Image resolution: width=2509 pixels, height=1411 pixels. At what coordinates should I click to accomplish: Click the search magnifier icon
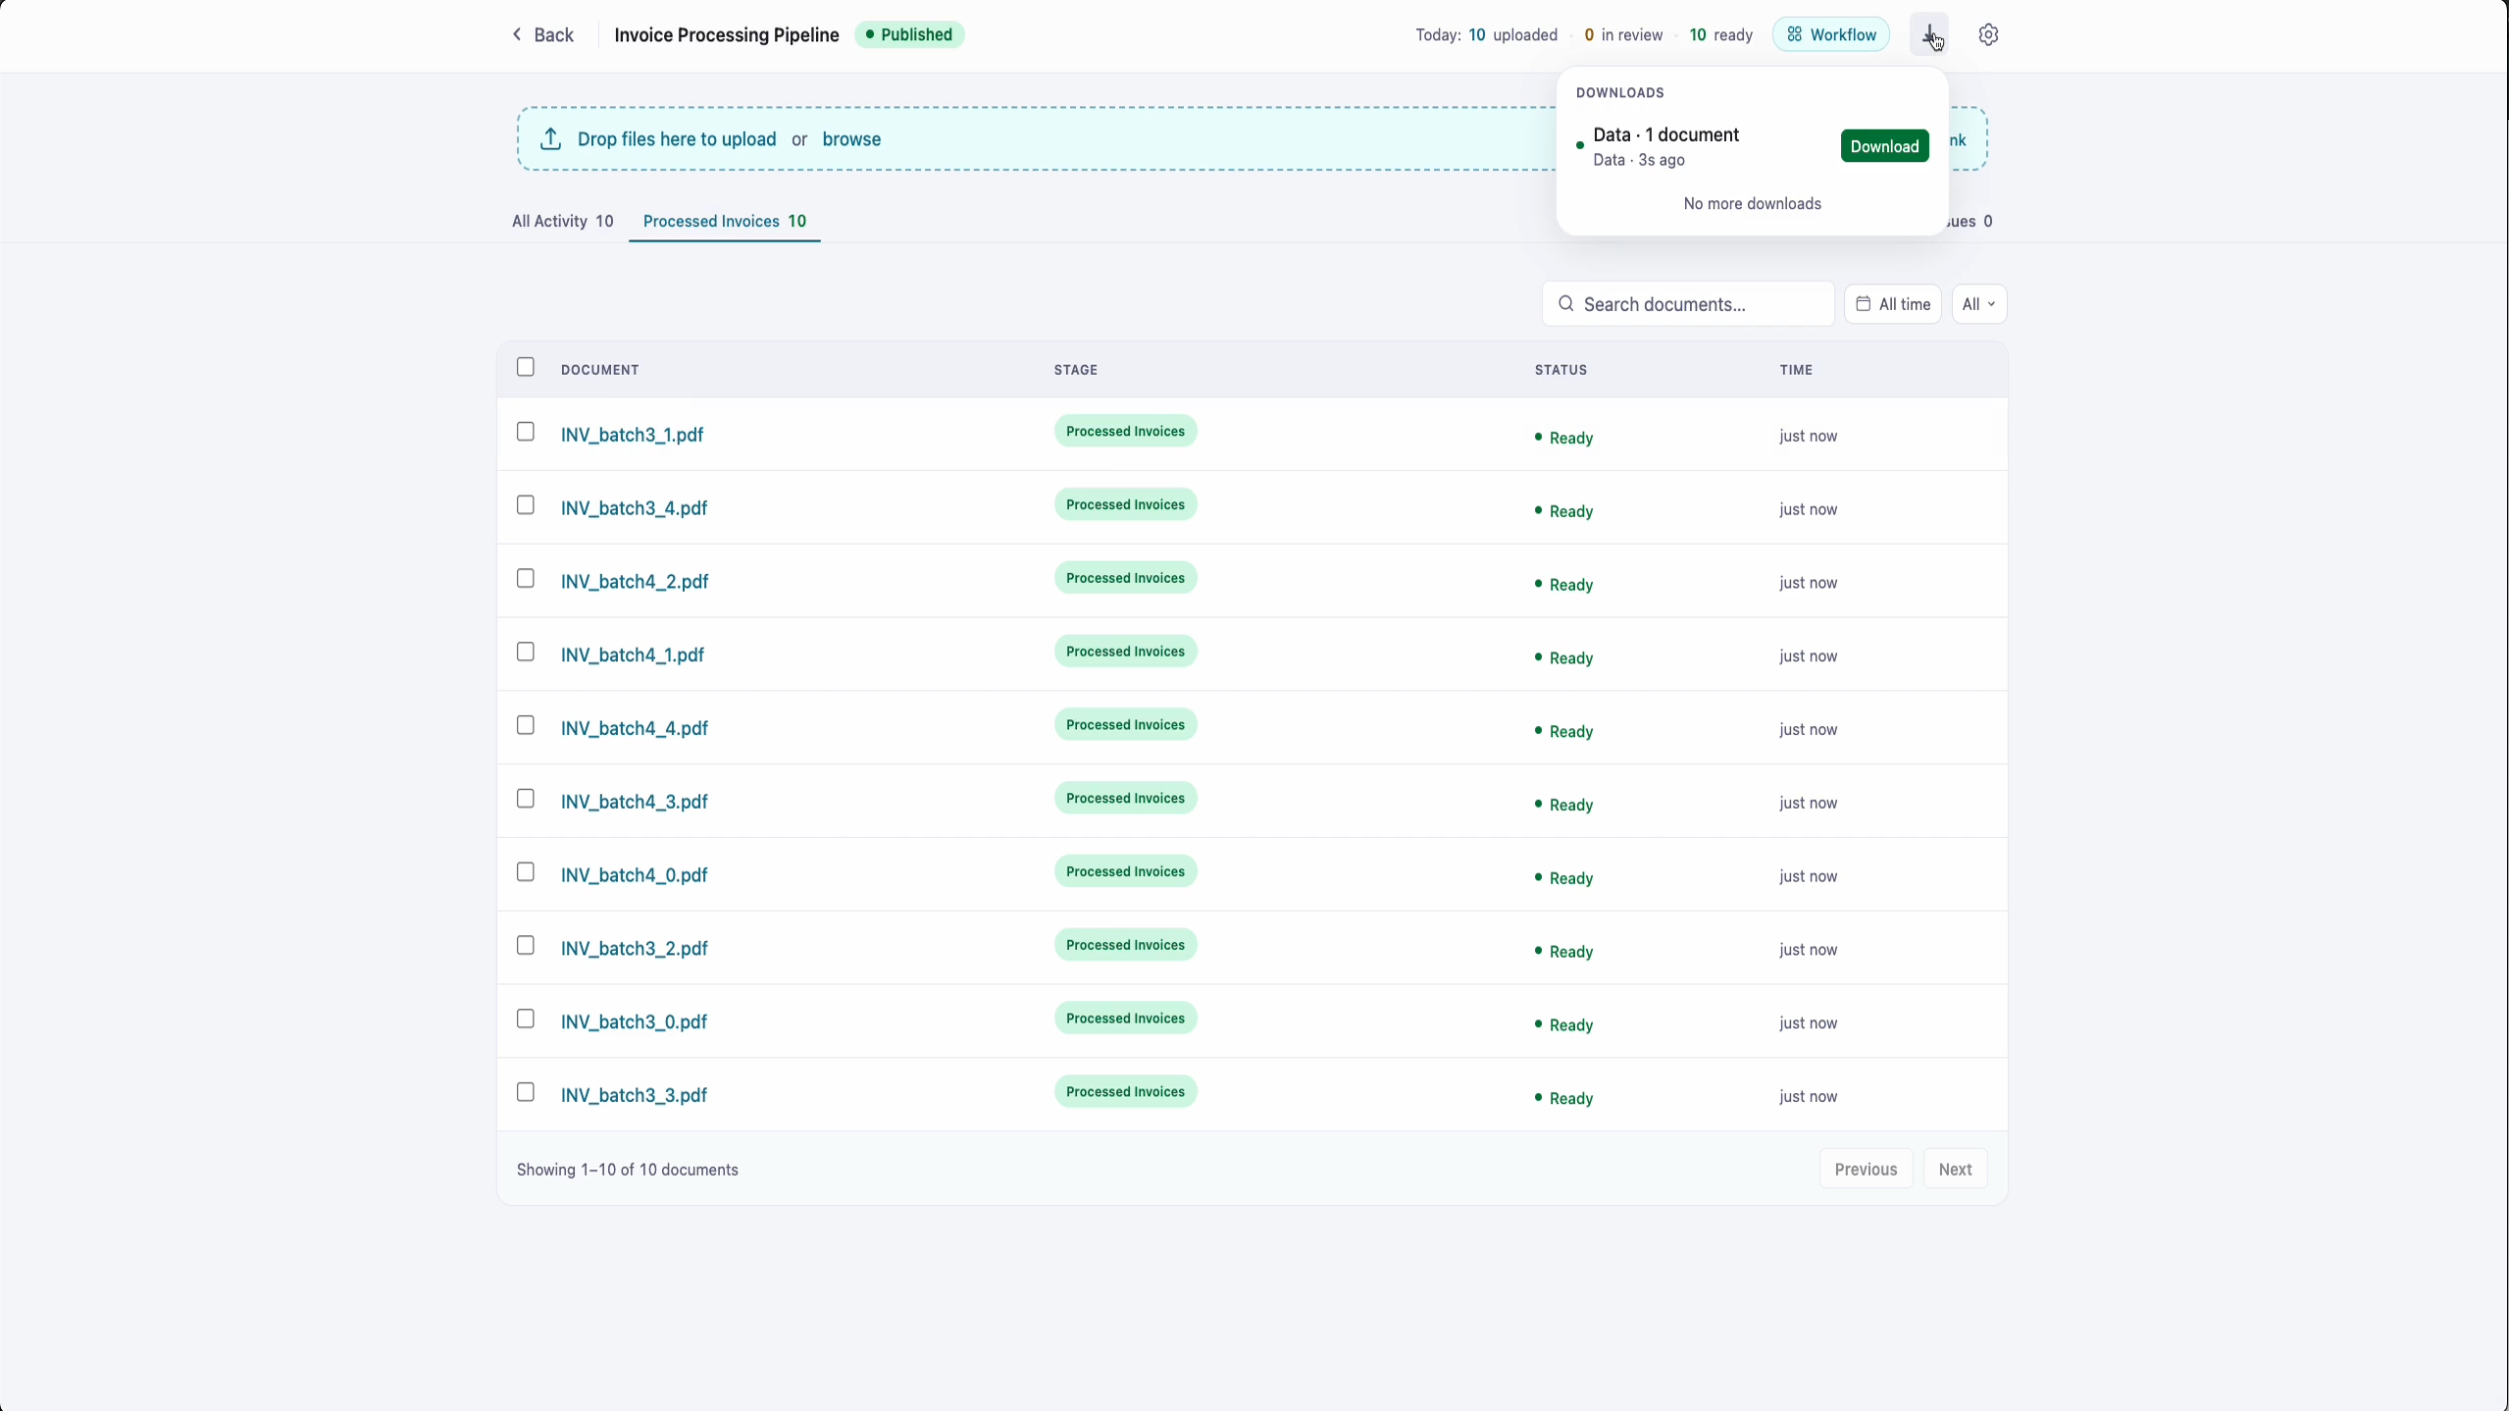click(x=1566, y=304)
